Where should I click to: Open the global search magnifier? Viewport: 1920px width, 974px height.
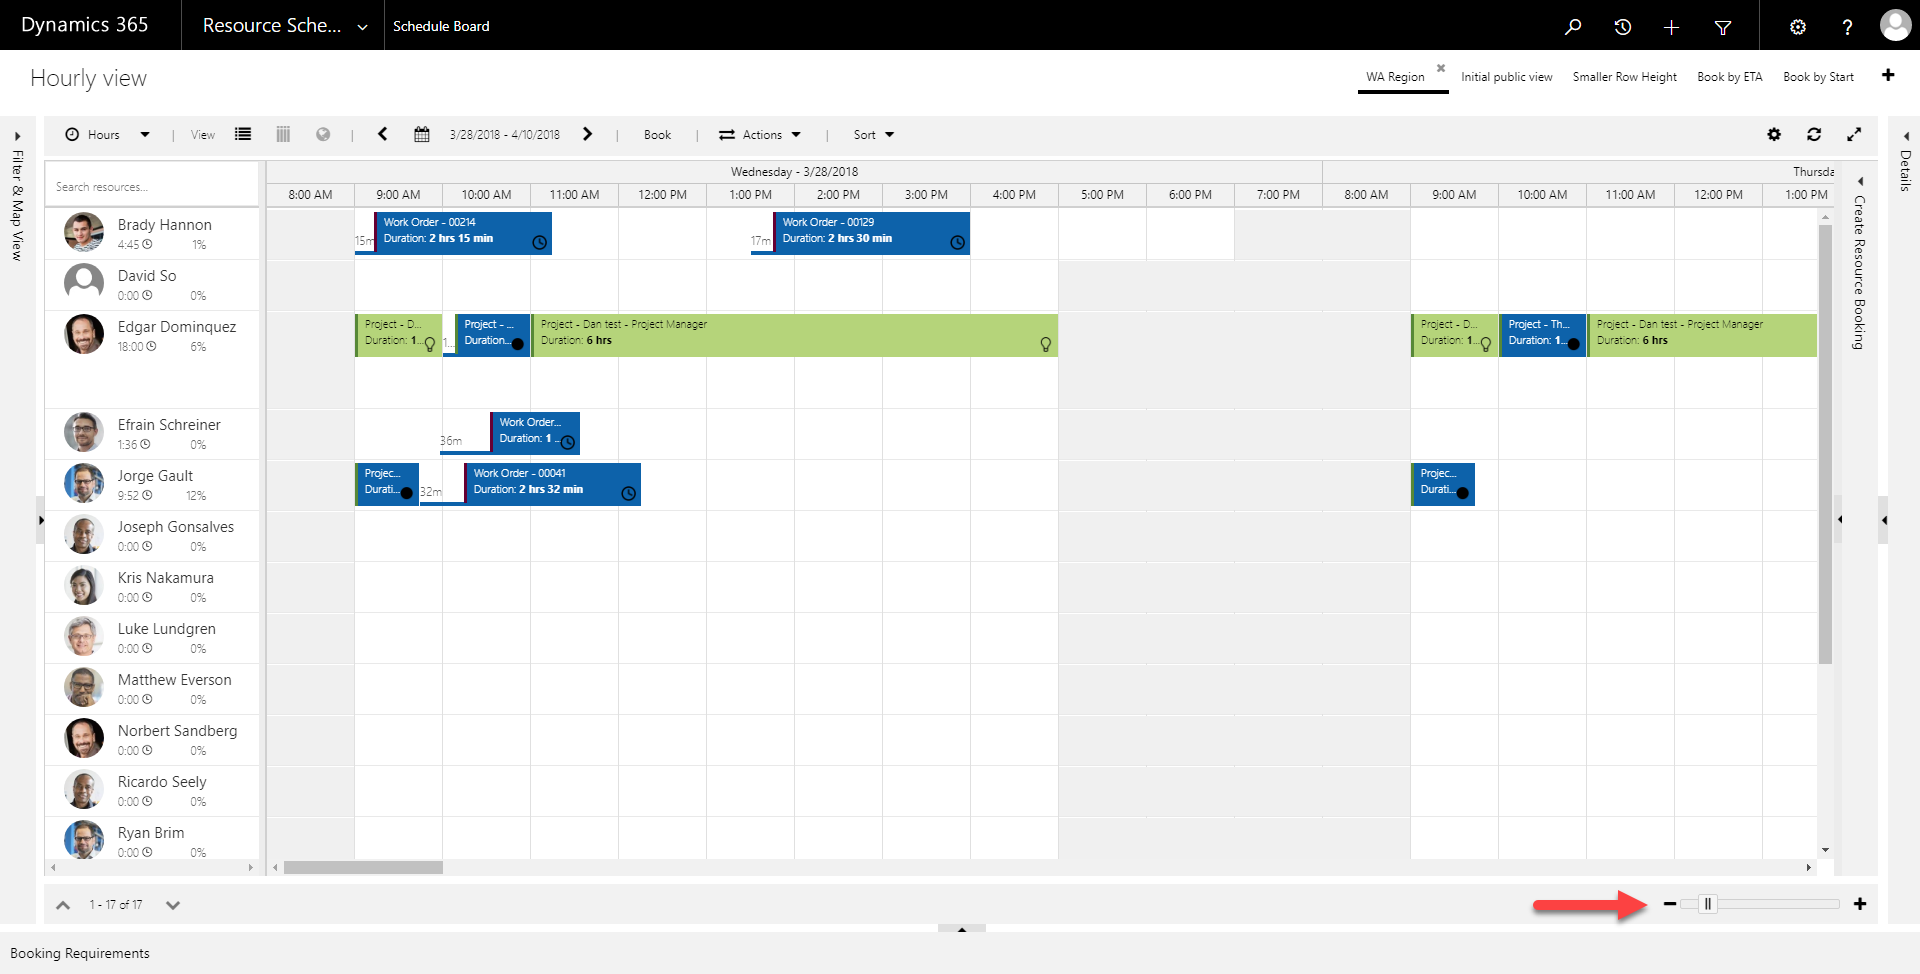tap(1572, 26)
